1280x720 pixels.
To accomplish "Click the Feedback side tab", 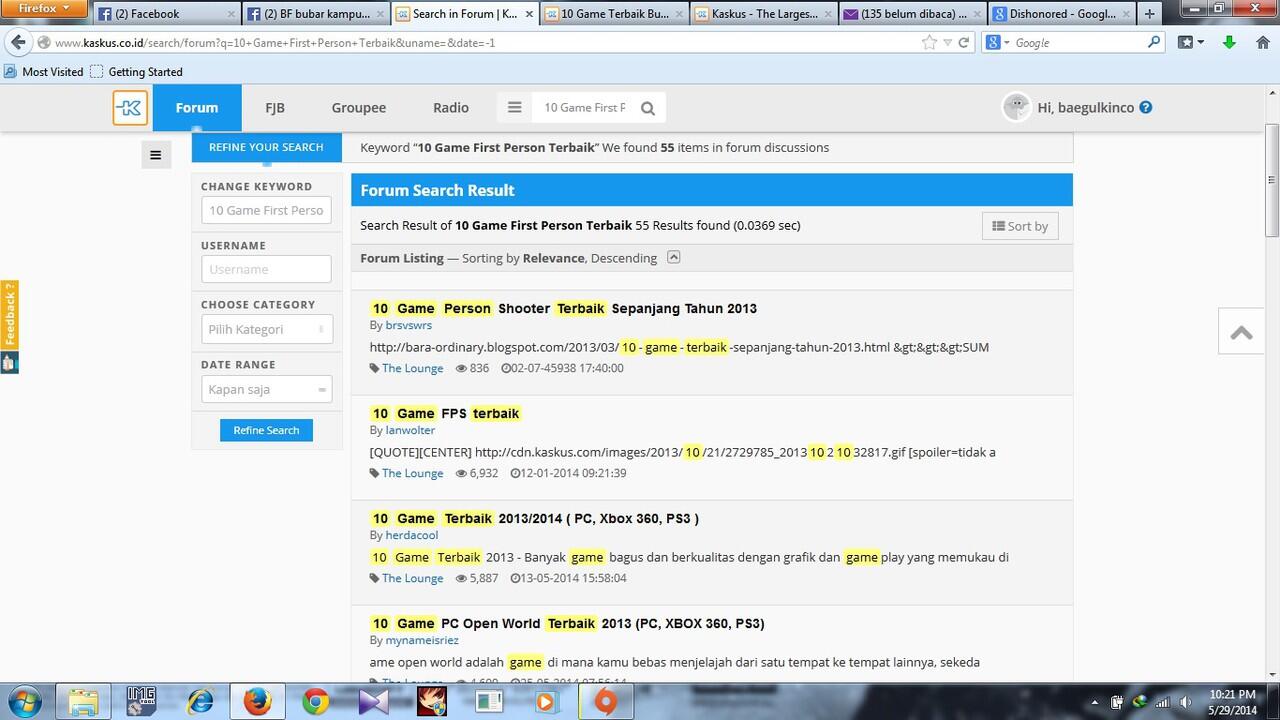I will (x=9, y=315).
